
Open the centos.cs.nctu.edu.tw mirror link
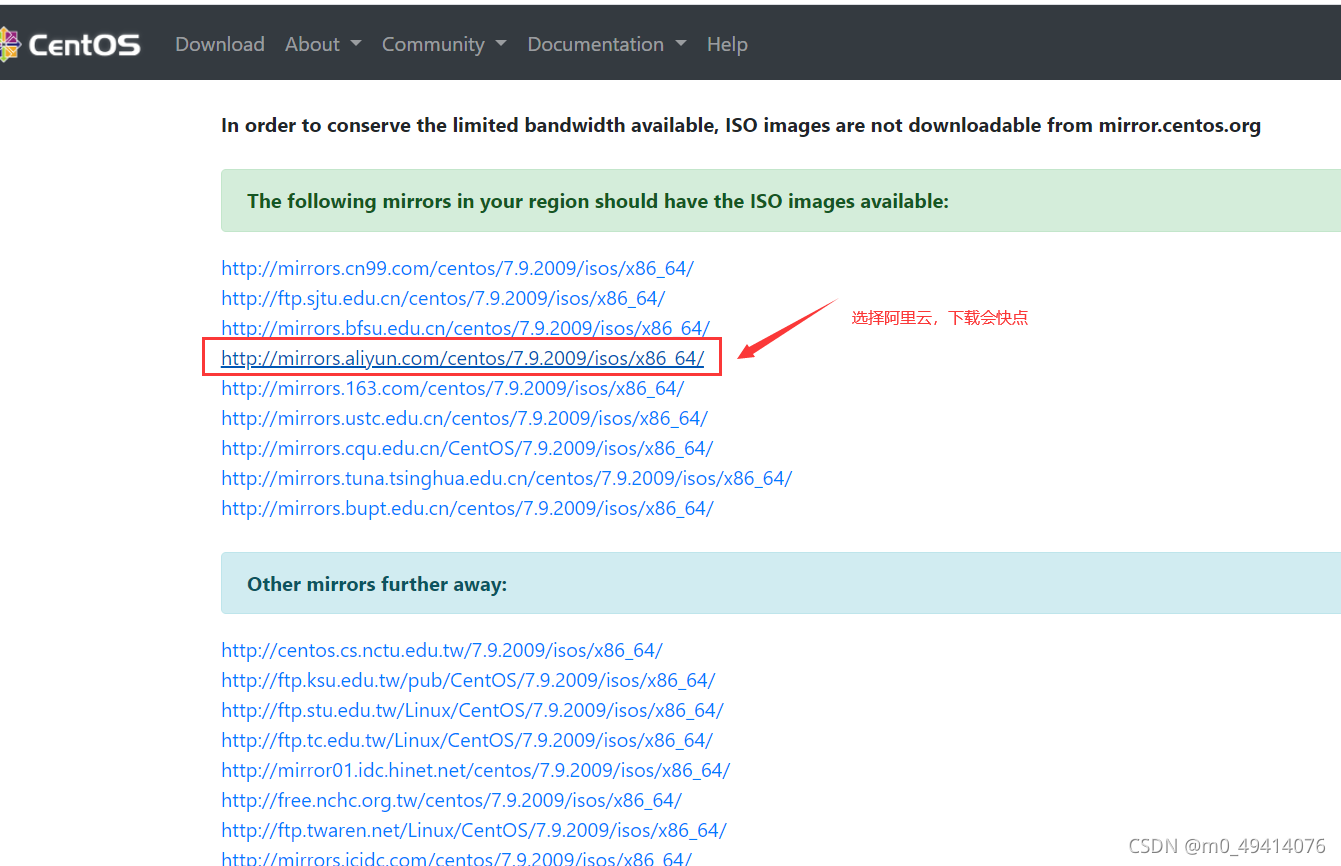[442, 650]
